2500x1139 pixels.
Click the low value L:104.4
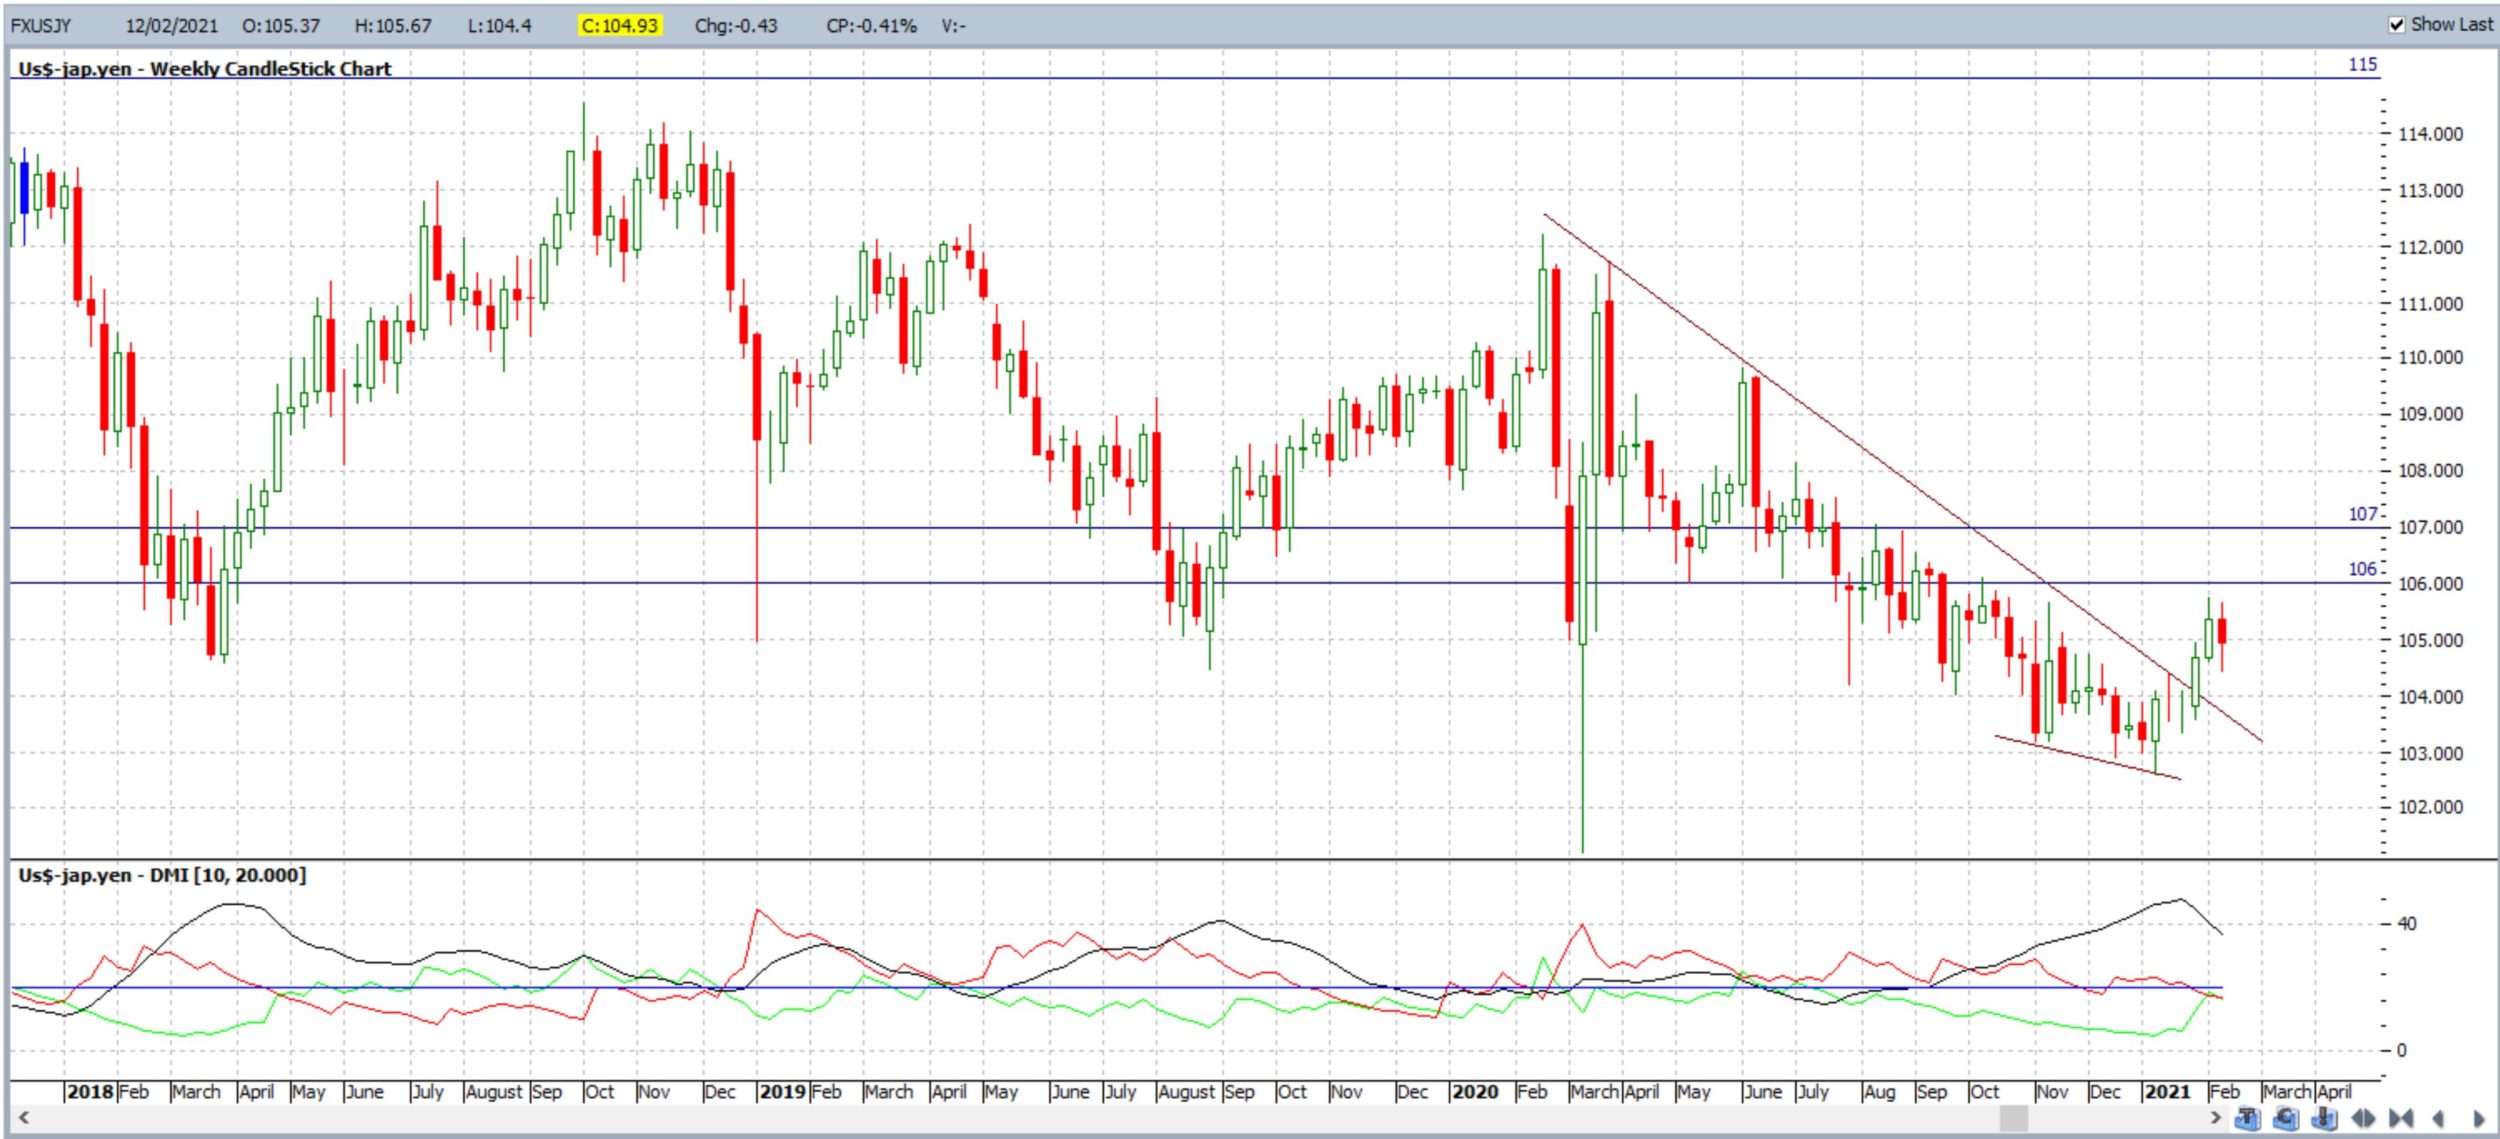(500, 26)
